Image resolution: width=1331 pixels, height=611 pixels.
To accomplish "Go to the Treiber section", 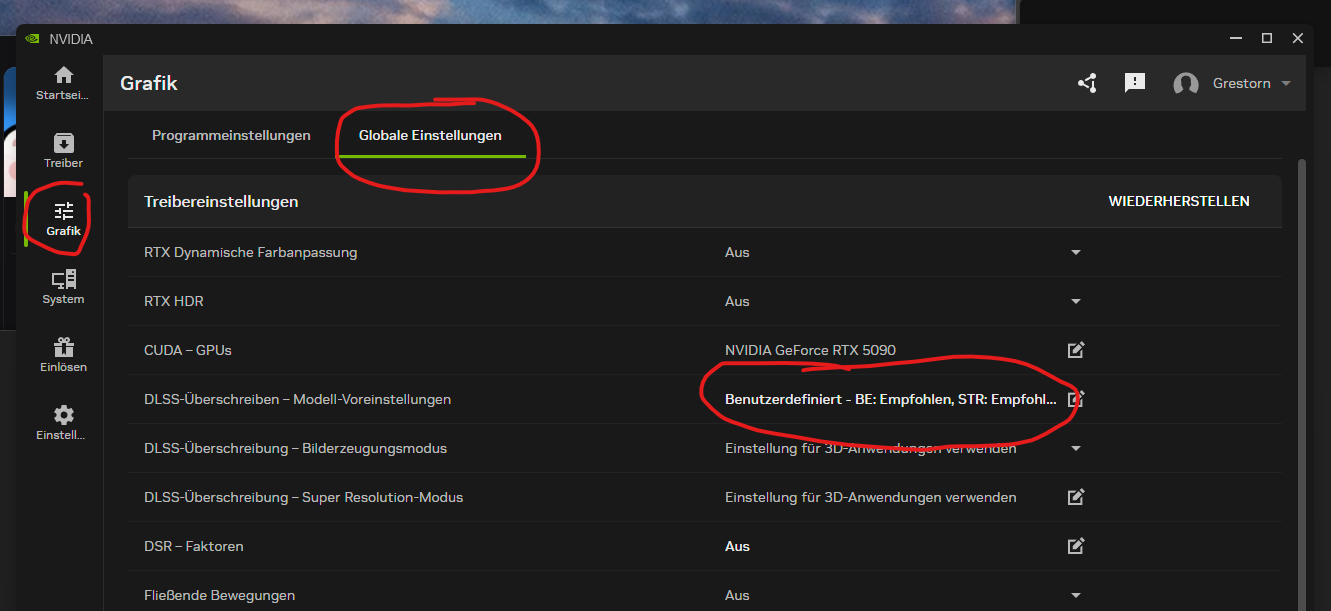I will 63,151.
